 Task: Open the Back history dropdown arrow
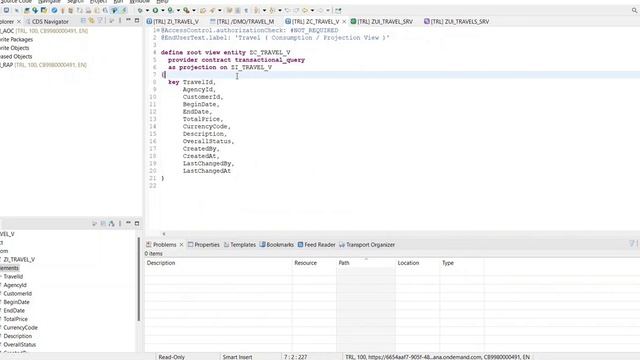(312, 10)
